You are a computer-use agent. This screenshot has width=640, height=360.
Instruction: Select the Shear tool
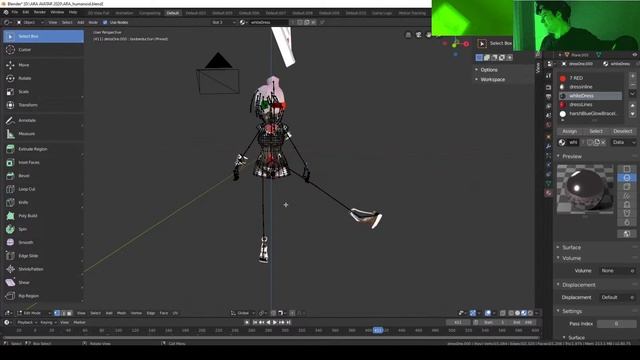tap(43, 282)
